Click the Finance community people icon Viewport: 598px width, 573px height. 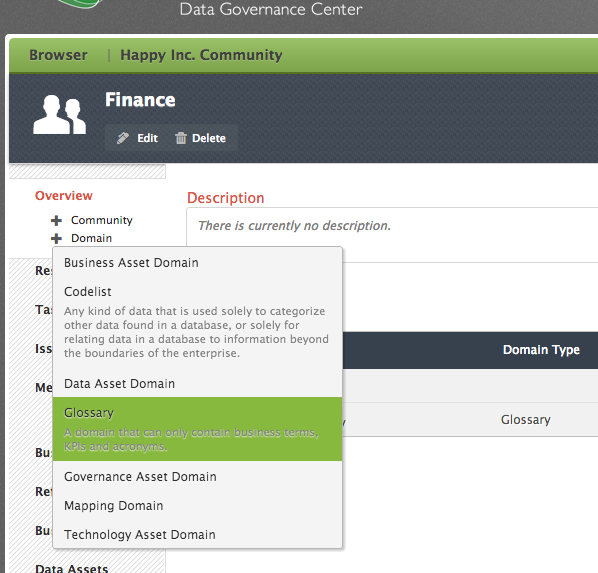tap(59, 114)
